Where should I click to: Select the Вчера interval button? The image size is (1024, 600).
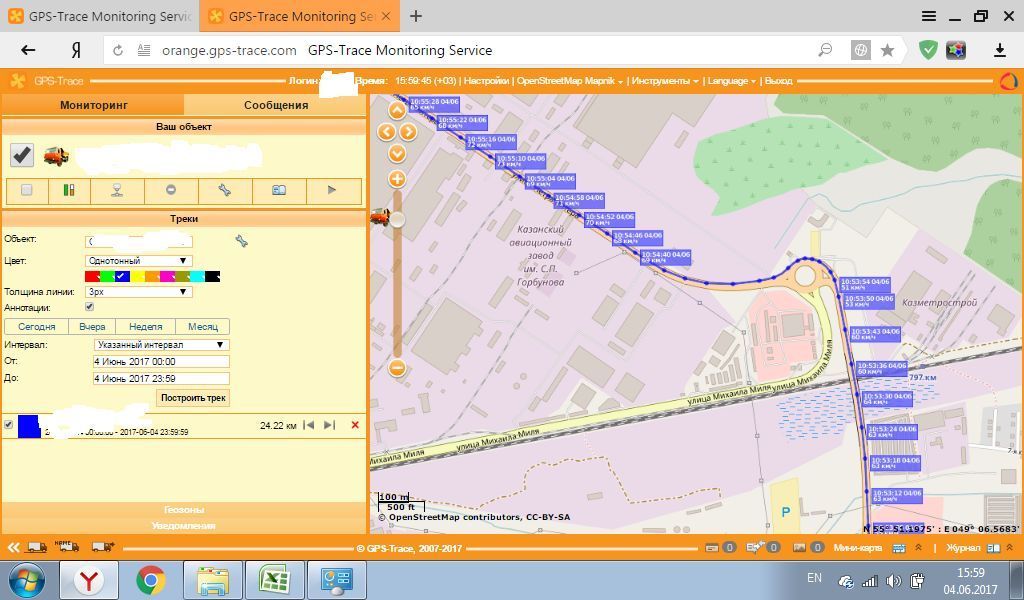(x=92, y=327)
